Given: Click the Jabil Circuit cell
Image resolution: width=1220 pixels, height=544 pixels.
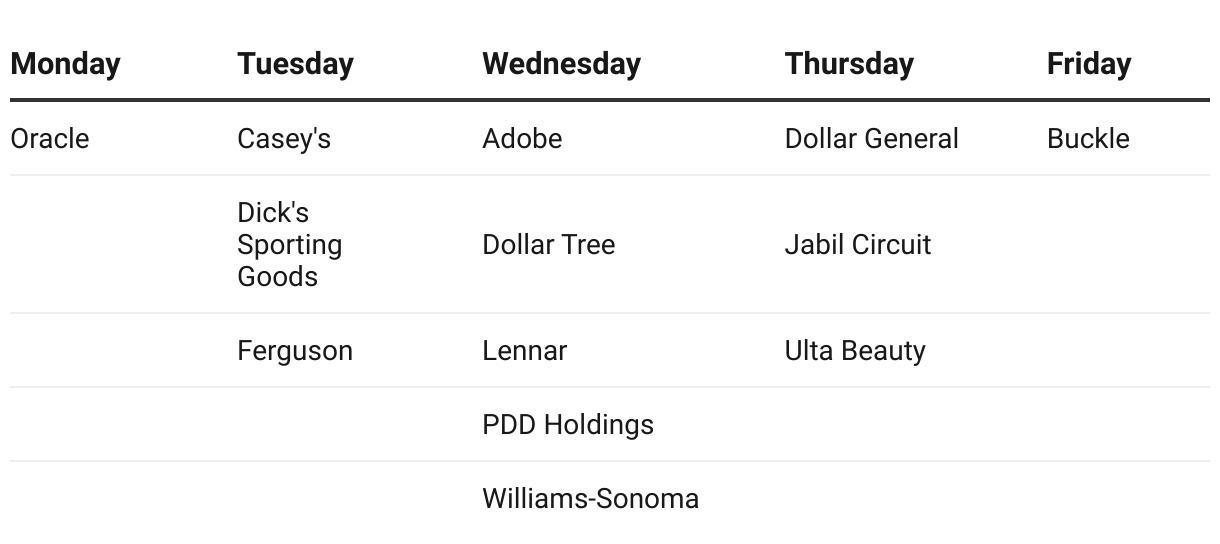Looking at the screenshot, I should 858,244.
